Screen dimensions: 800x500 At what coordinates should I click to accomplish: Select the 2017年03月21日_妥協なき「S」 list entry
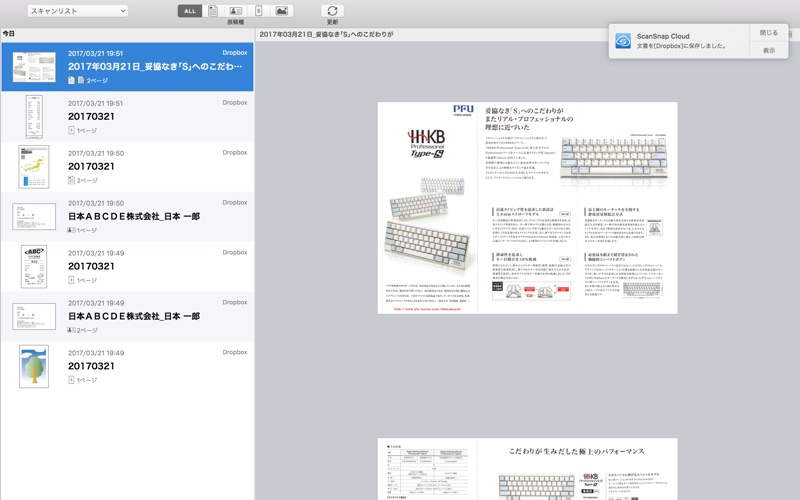coord(128,67)
